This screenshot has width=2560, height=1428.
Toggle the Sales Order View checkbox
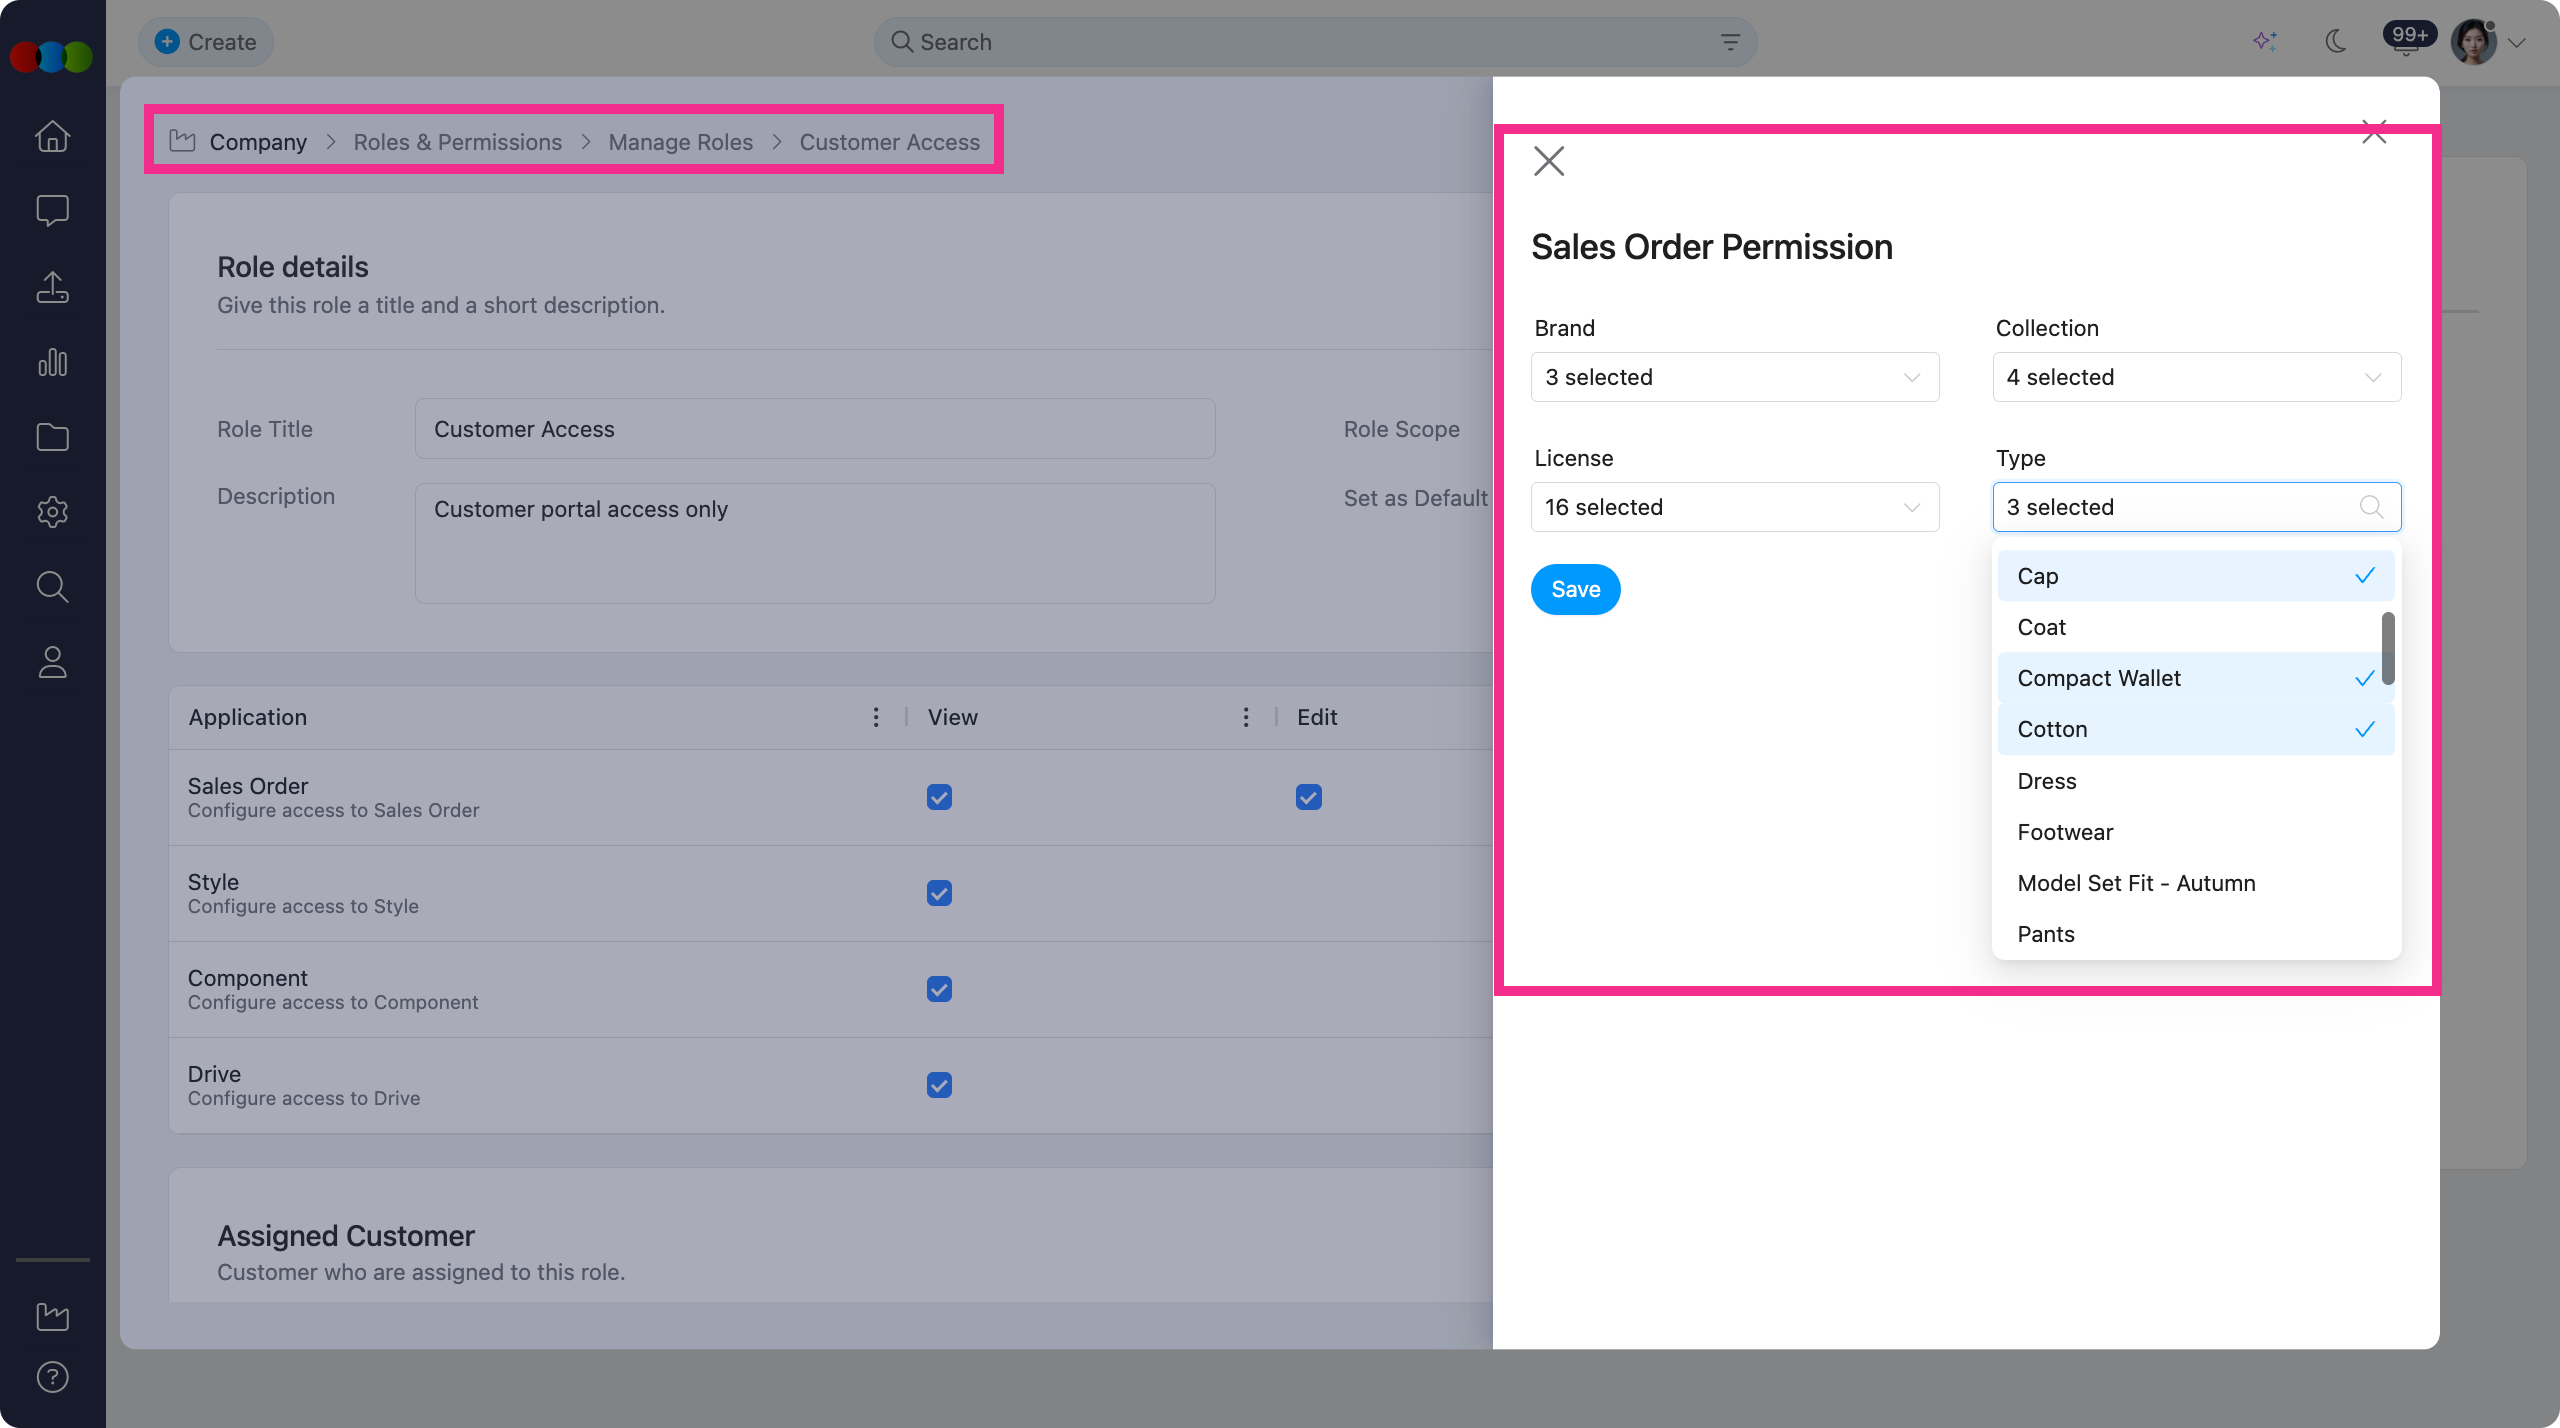tap(939, 797)
